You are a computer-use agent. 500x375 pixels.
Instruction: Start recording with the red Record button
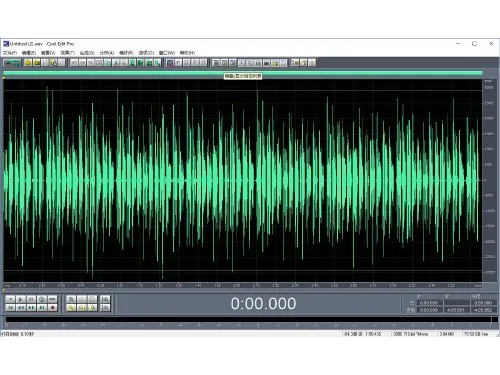point(52,308)
